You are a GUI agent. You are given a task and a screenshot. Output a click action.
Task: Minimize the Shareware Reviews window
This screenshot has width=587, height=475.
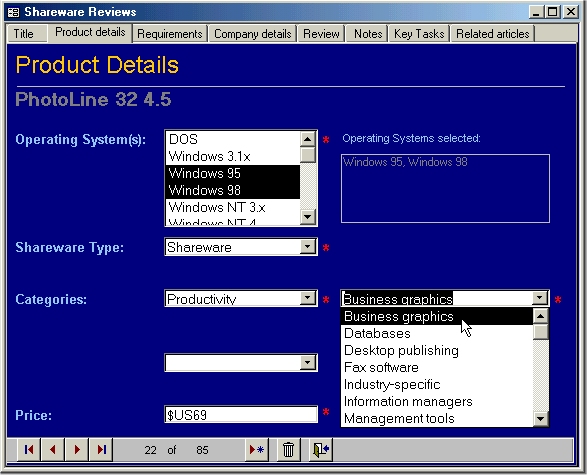(536, 12)
